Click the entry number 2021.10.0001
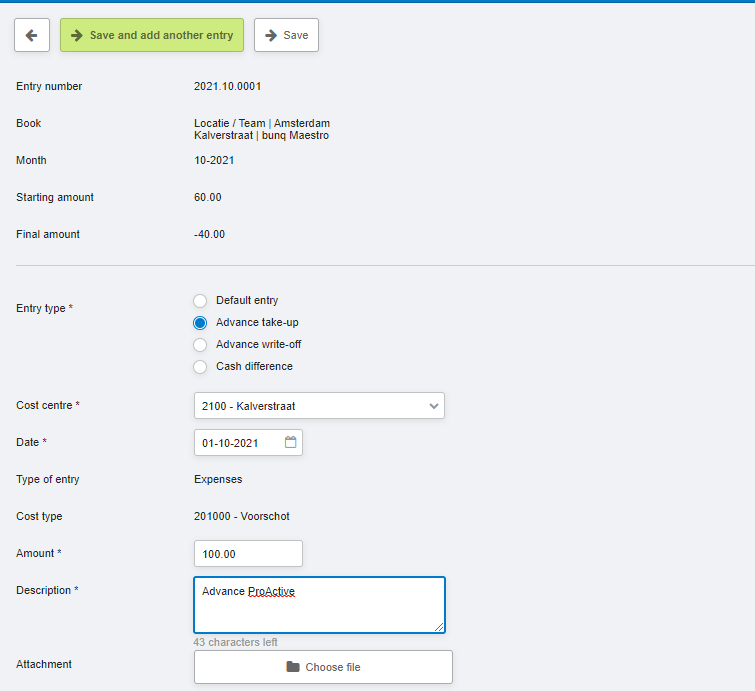The width and height of the screenshot is (755, 691). coord(228,87)
